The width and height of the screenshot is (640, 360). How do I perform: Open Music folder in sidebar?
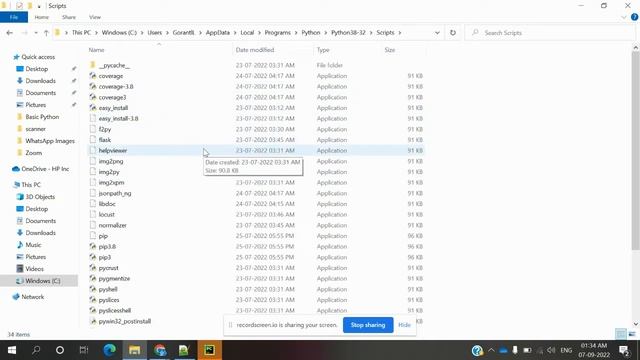33,245
